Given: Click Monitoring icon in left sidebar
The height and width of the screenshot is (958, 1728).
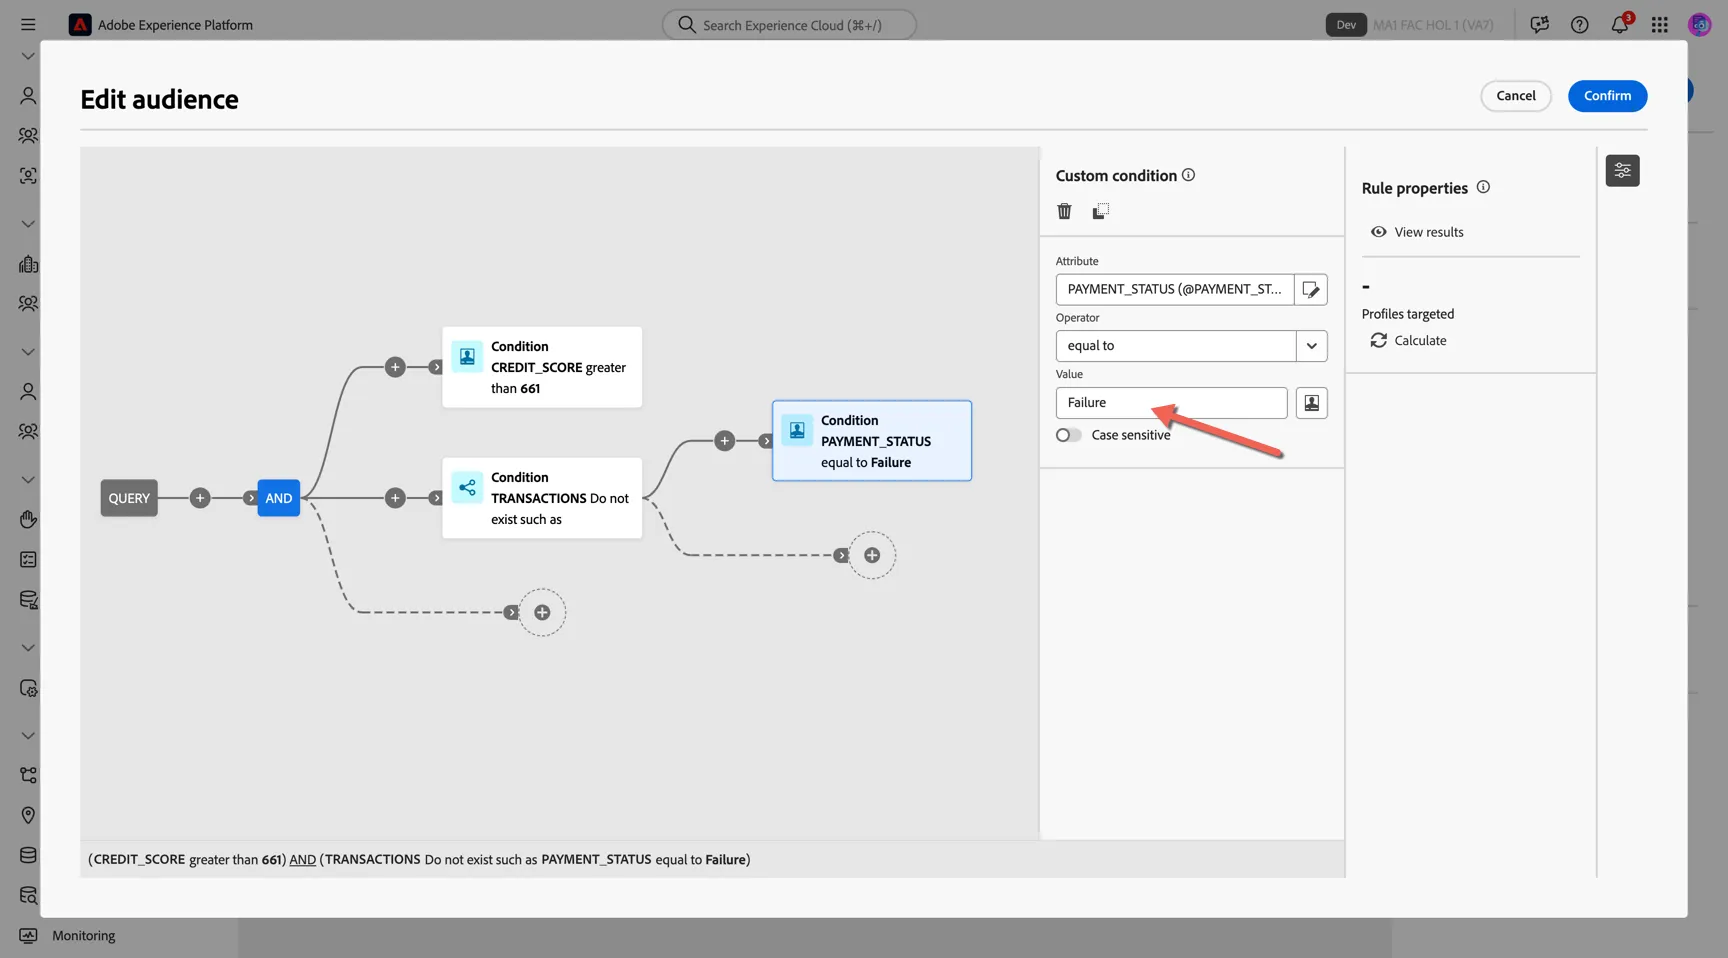Looking at the screenshot, I should 28,936.
